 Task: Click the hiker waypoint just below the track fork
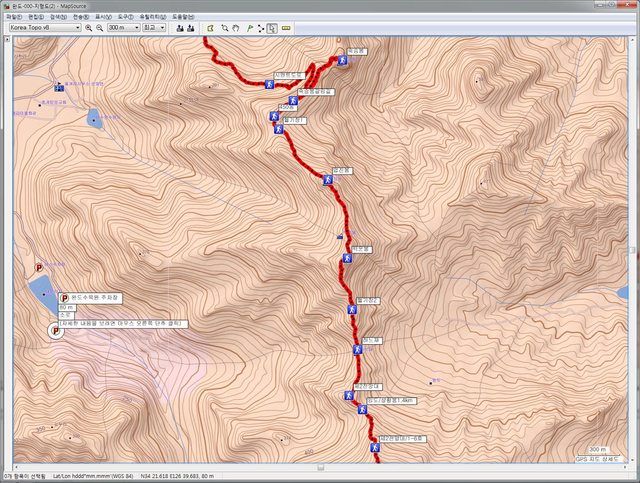293,100
